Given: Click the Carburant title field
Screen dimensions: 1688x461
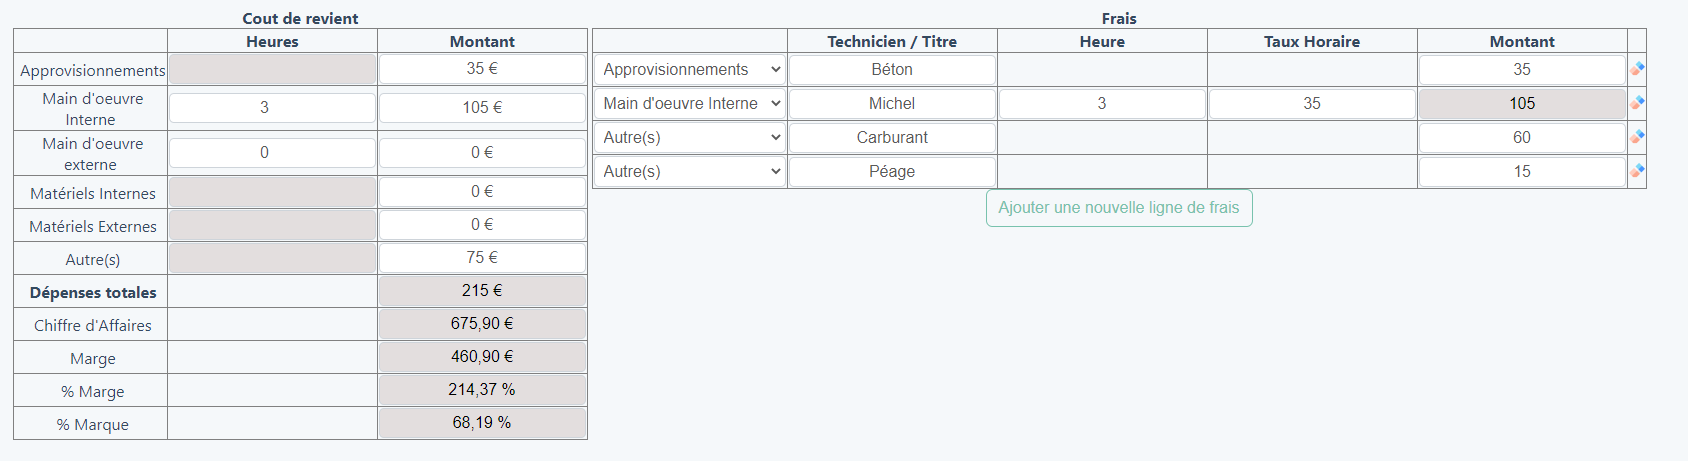Looking at the screenshot, I should click(x=892, y=138).
